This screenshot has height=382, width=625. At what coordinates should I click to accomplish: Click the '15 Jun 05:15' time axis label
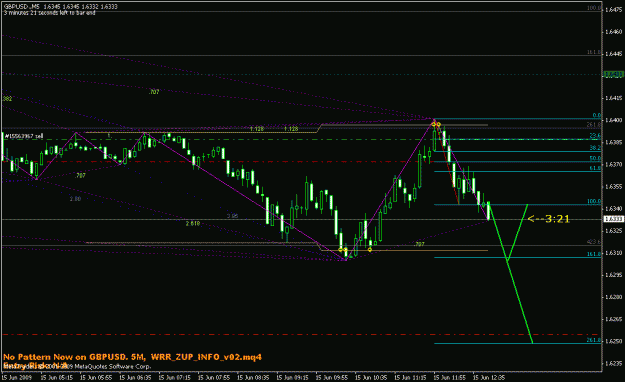[x=57, y=377]
